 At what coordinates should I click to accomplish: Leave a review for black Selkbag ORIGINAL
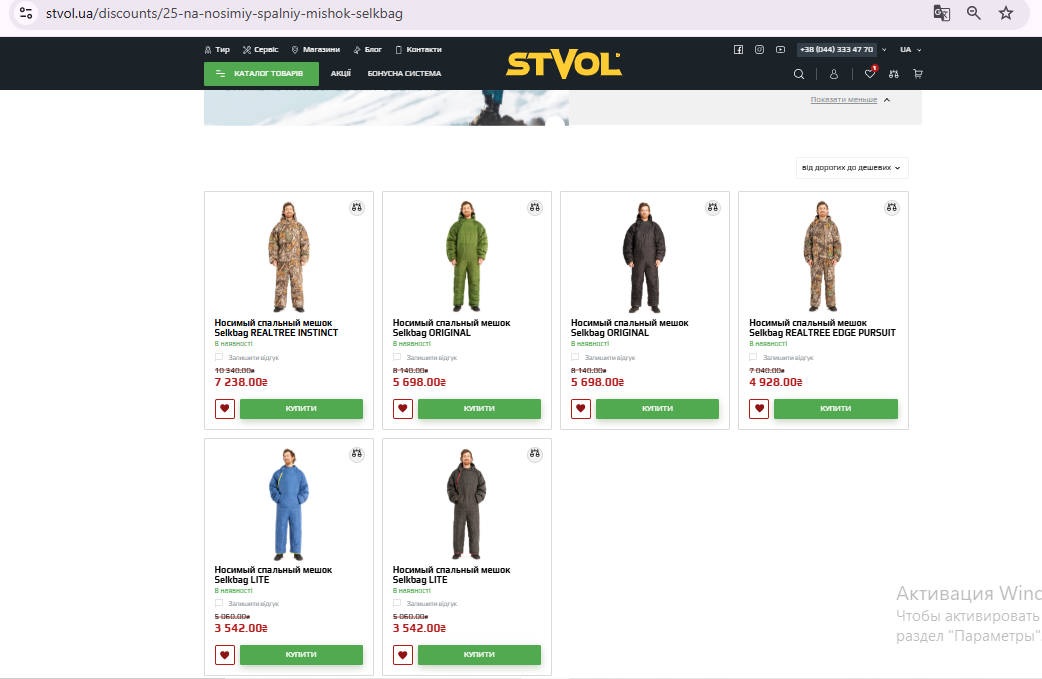tap(603, 357)
